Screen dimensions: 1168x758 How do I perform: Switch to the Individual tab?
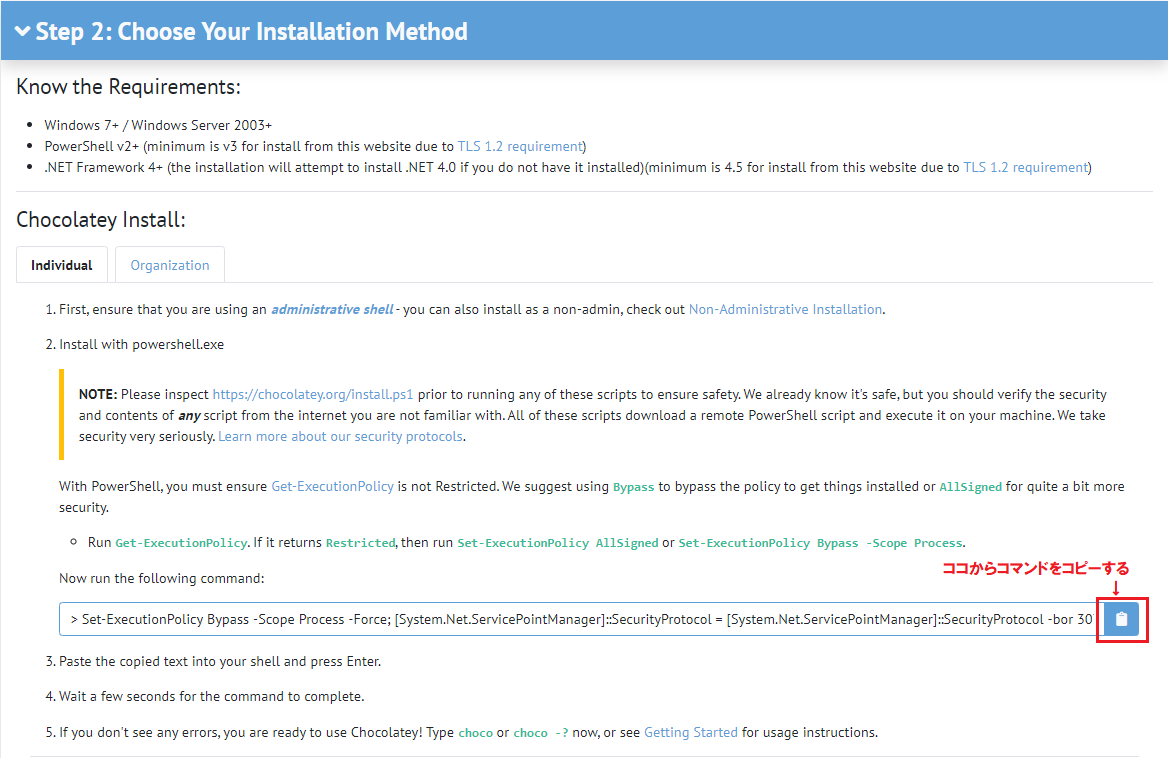tap(62, 265)
